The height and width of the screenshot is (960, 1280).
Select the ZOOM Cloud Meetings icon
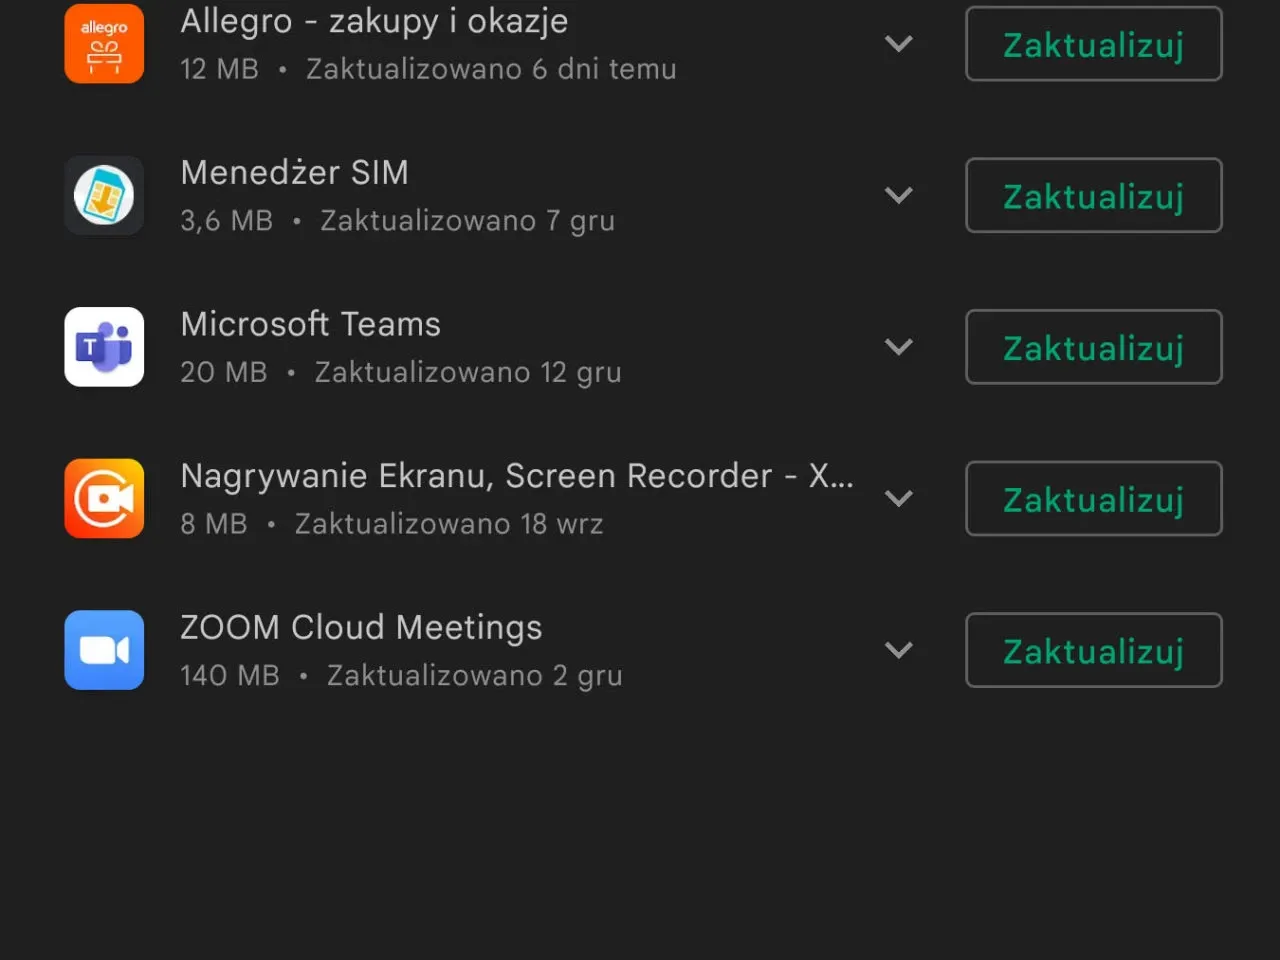point(104,650)
